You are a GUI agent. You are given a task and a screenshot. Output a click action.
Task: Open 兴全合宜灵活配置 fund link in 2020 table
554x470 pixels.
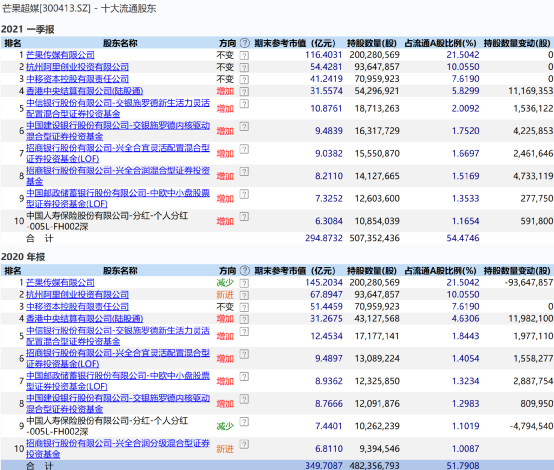point(118,359)
